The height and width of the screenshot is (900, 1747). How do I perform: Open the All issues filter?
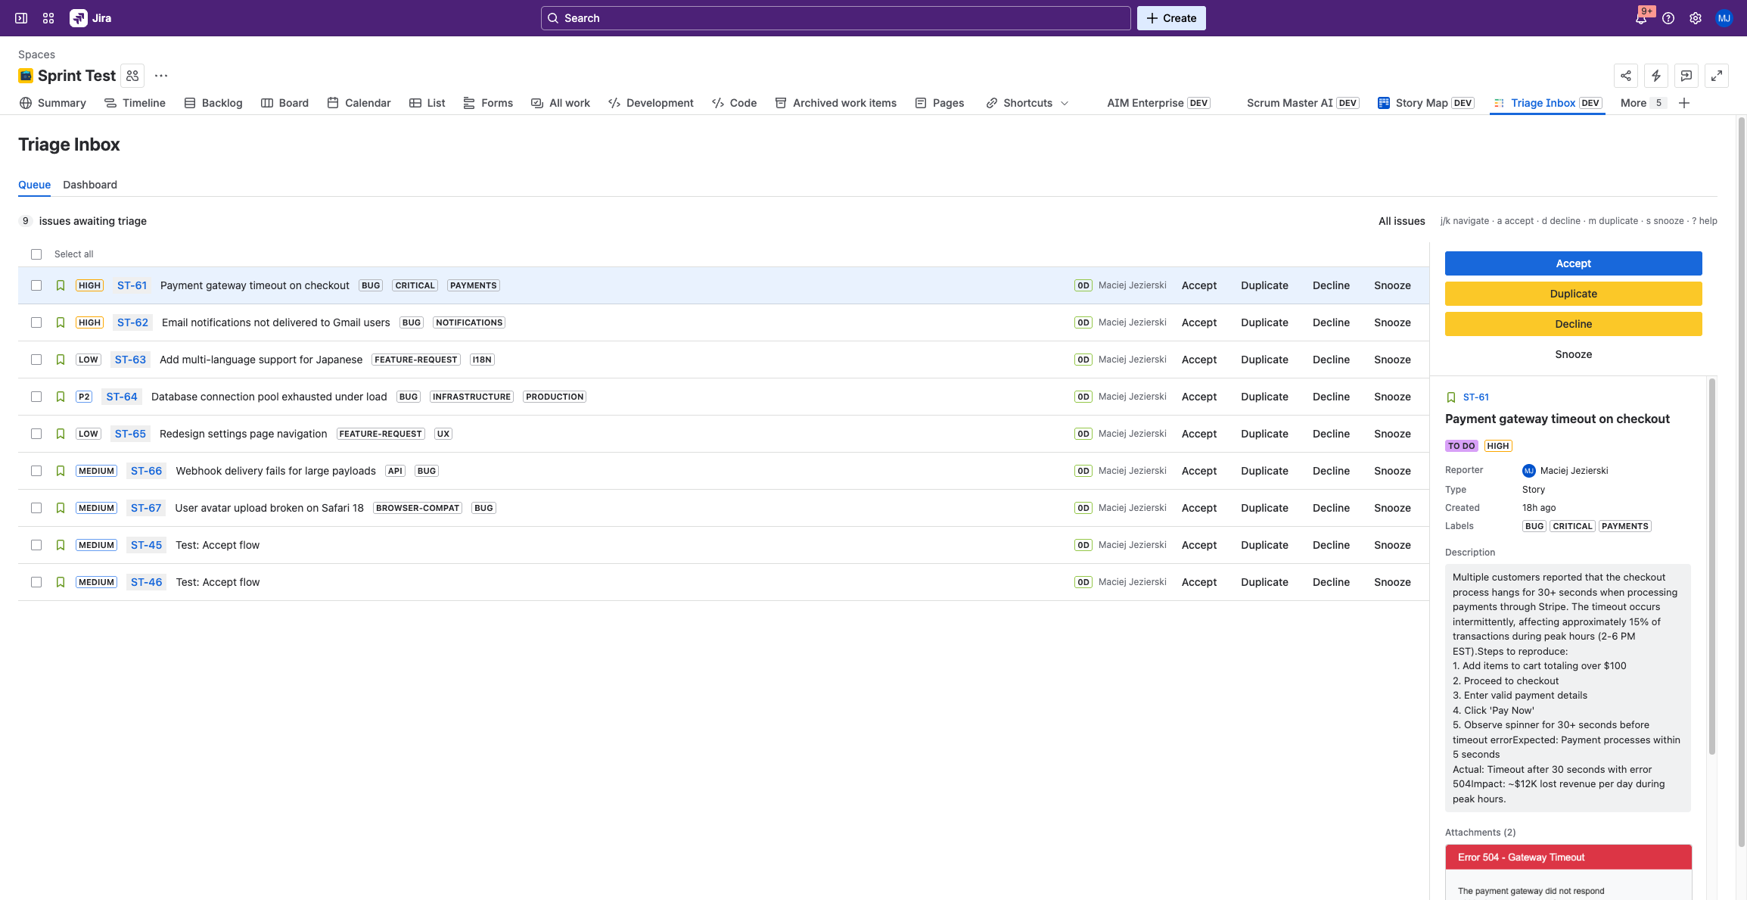pos(1401,221)
